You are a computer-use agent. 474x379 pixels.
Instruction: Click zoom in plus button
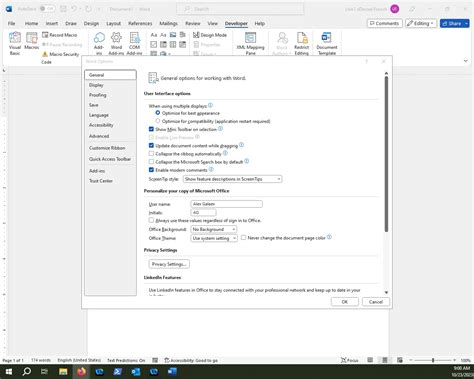click(x=454, y=360)
